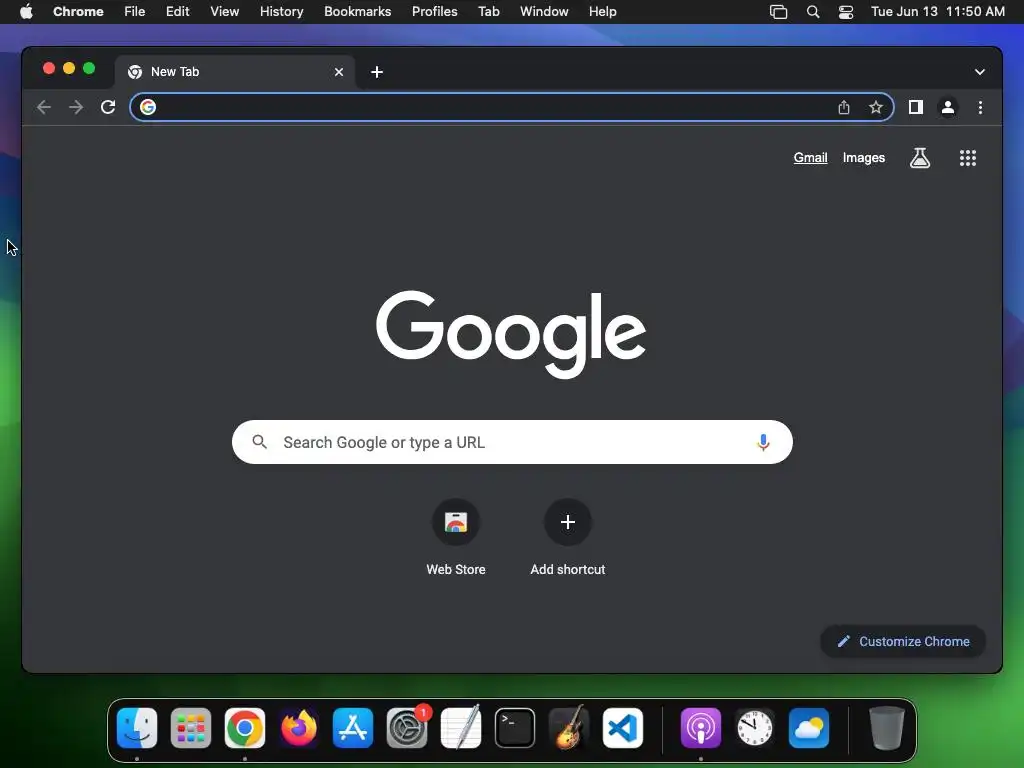Open Clock app from the dock
Image resolution: width=1024 pixels, height=768 pixels.
[755, 728]
